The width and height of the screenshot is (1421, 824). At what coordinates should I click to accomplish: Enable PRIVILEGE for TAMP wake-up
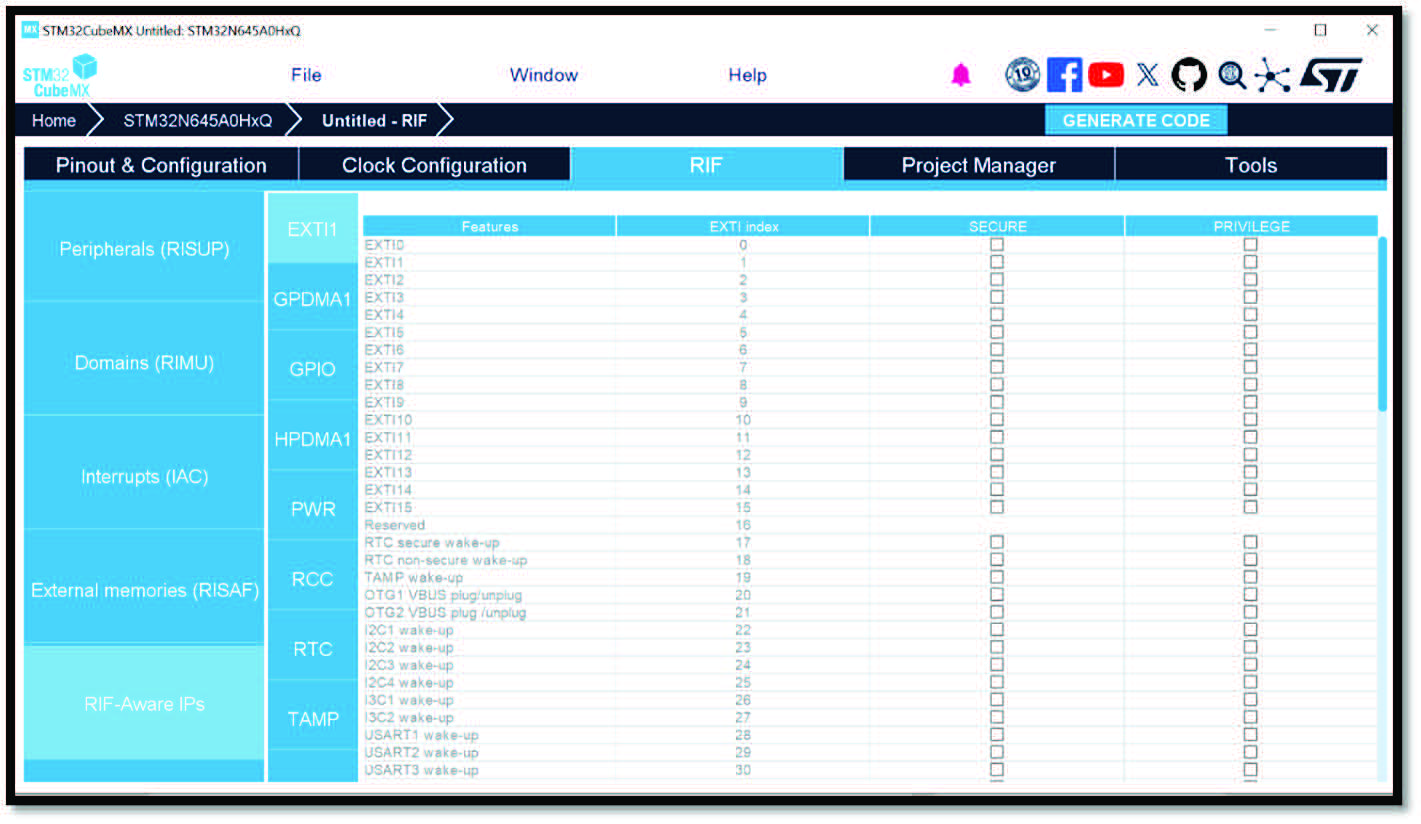point(1251,577)
